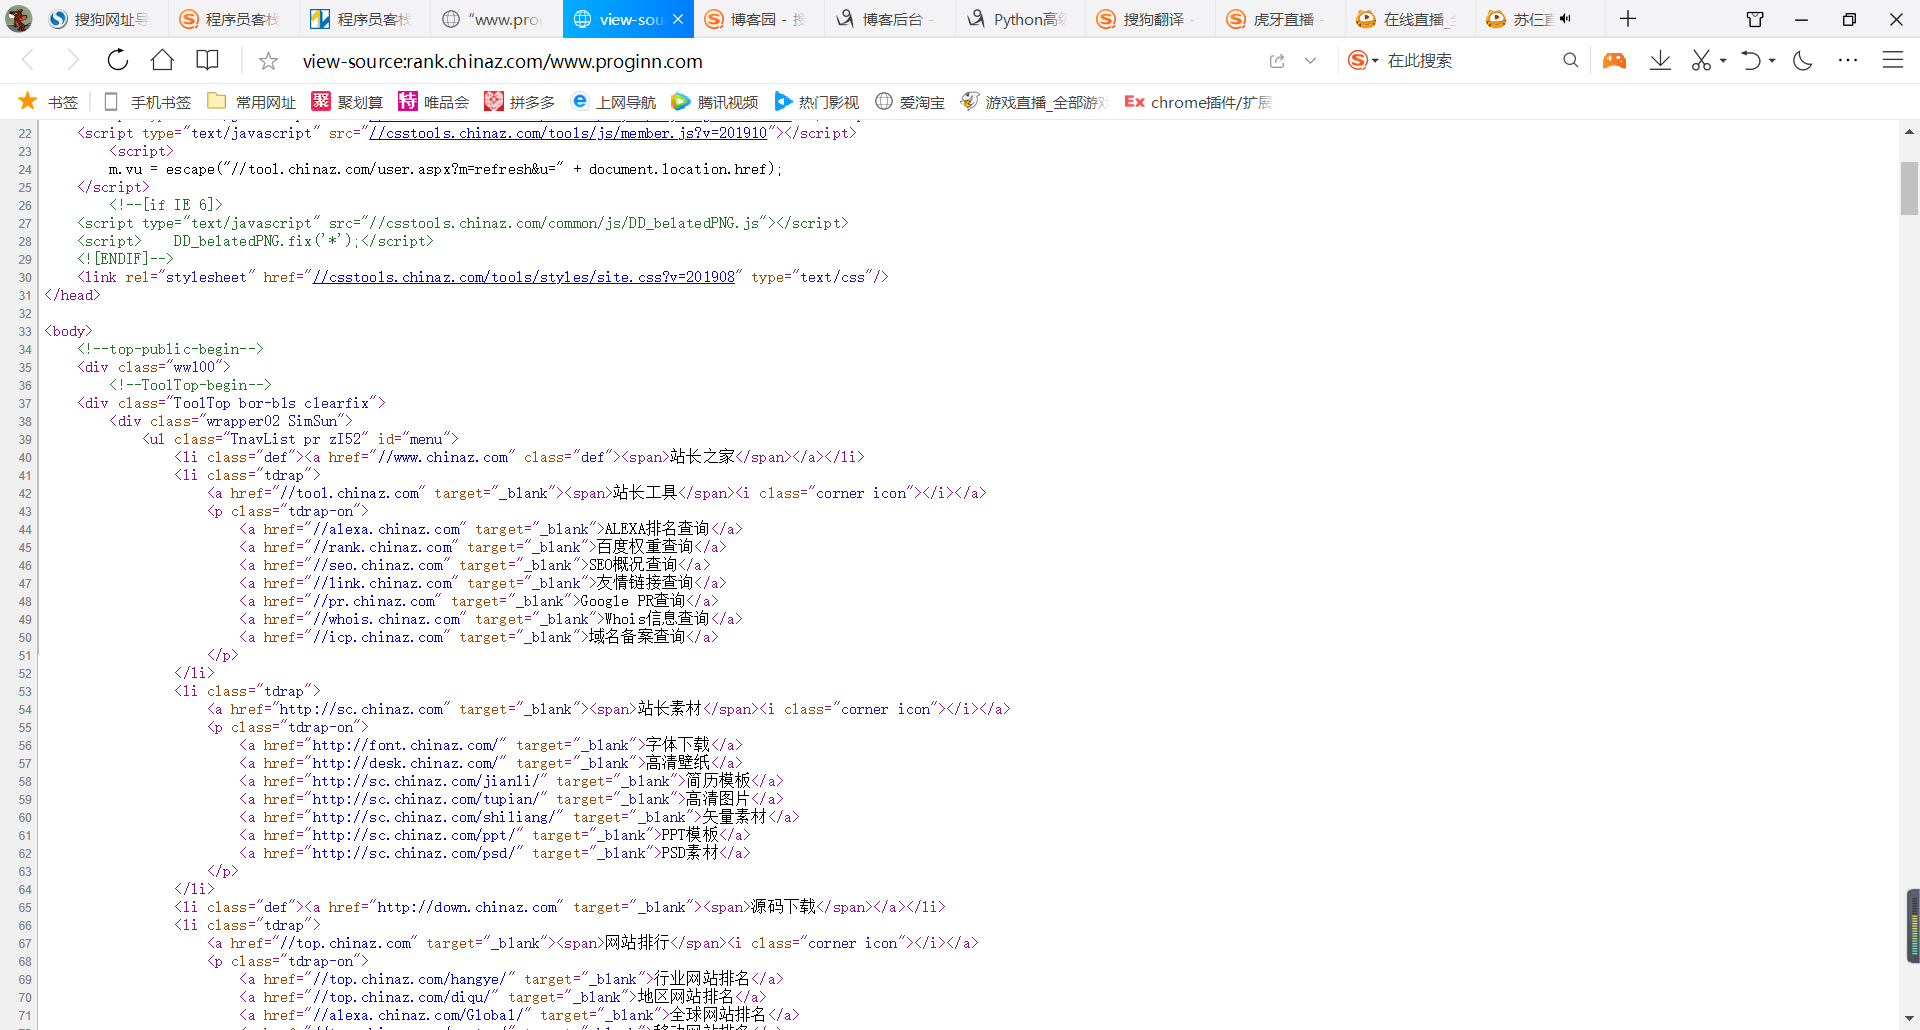Open the 爱淘宝 bookmark
This screenshot has height=1030, width=1920.
click(909, 102)
